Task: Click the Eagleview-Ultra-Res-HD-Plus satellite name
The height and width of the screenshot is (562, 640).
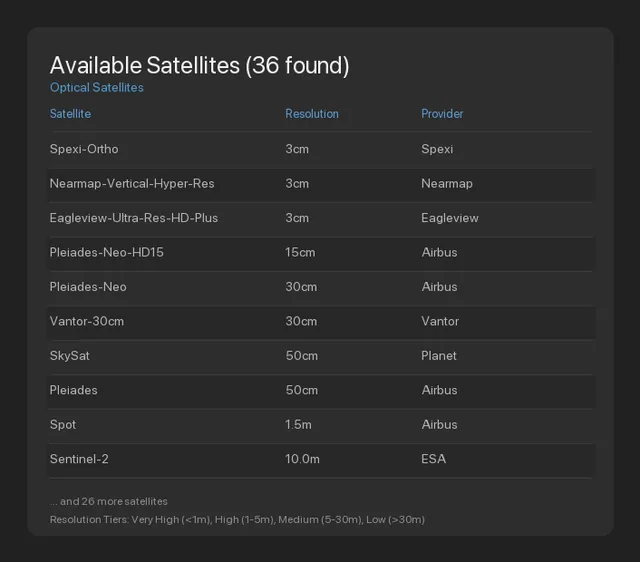Action: coord(134,218)
